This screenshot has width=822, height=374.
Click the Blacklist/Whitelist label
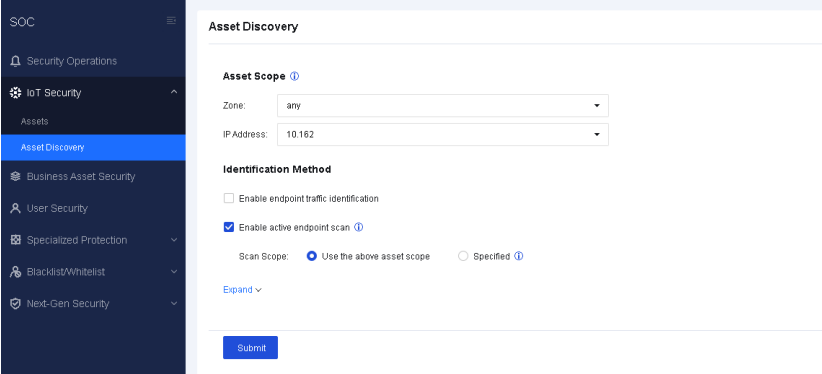66,272
